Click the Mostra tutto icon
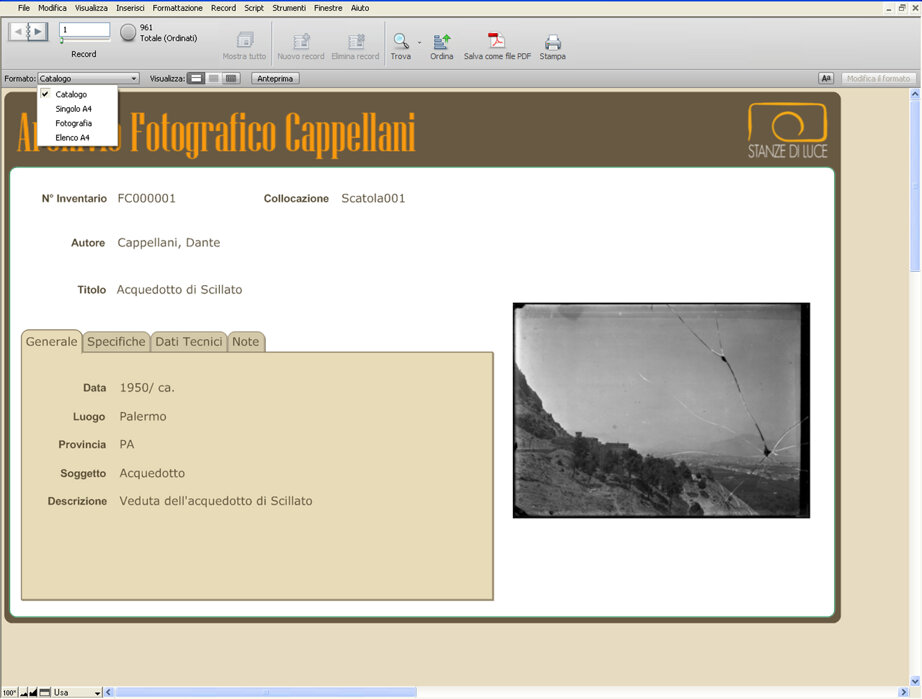This screenshot has height=699, width=922. pos(245,41)
